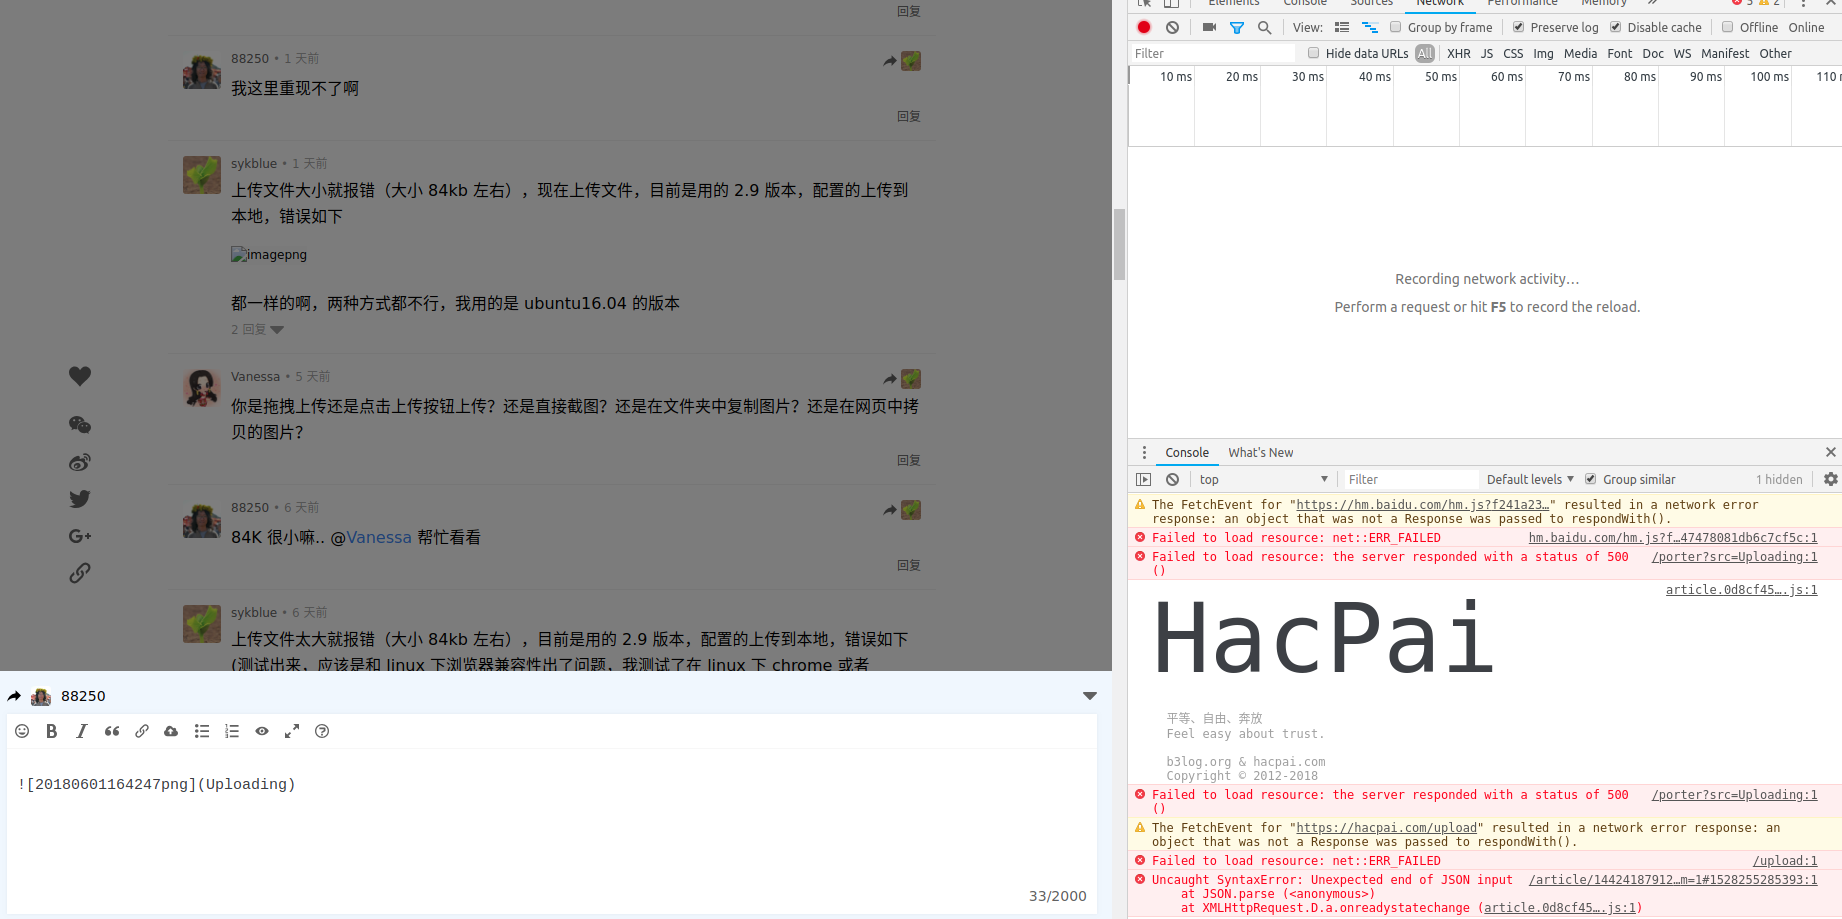1842x919 pixels.
Task: Filter network requests by Manifest
Action: [x=1725, y=53]
